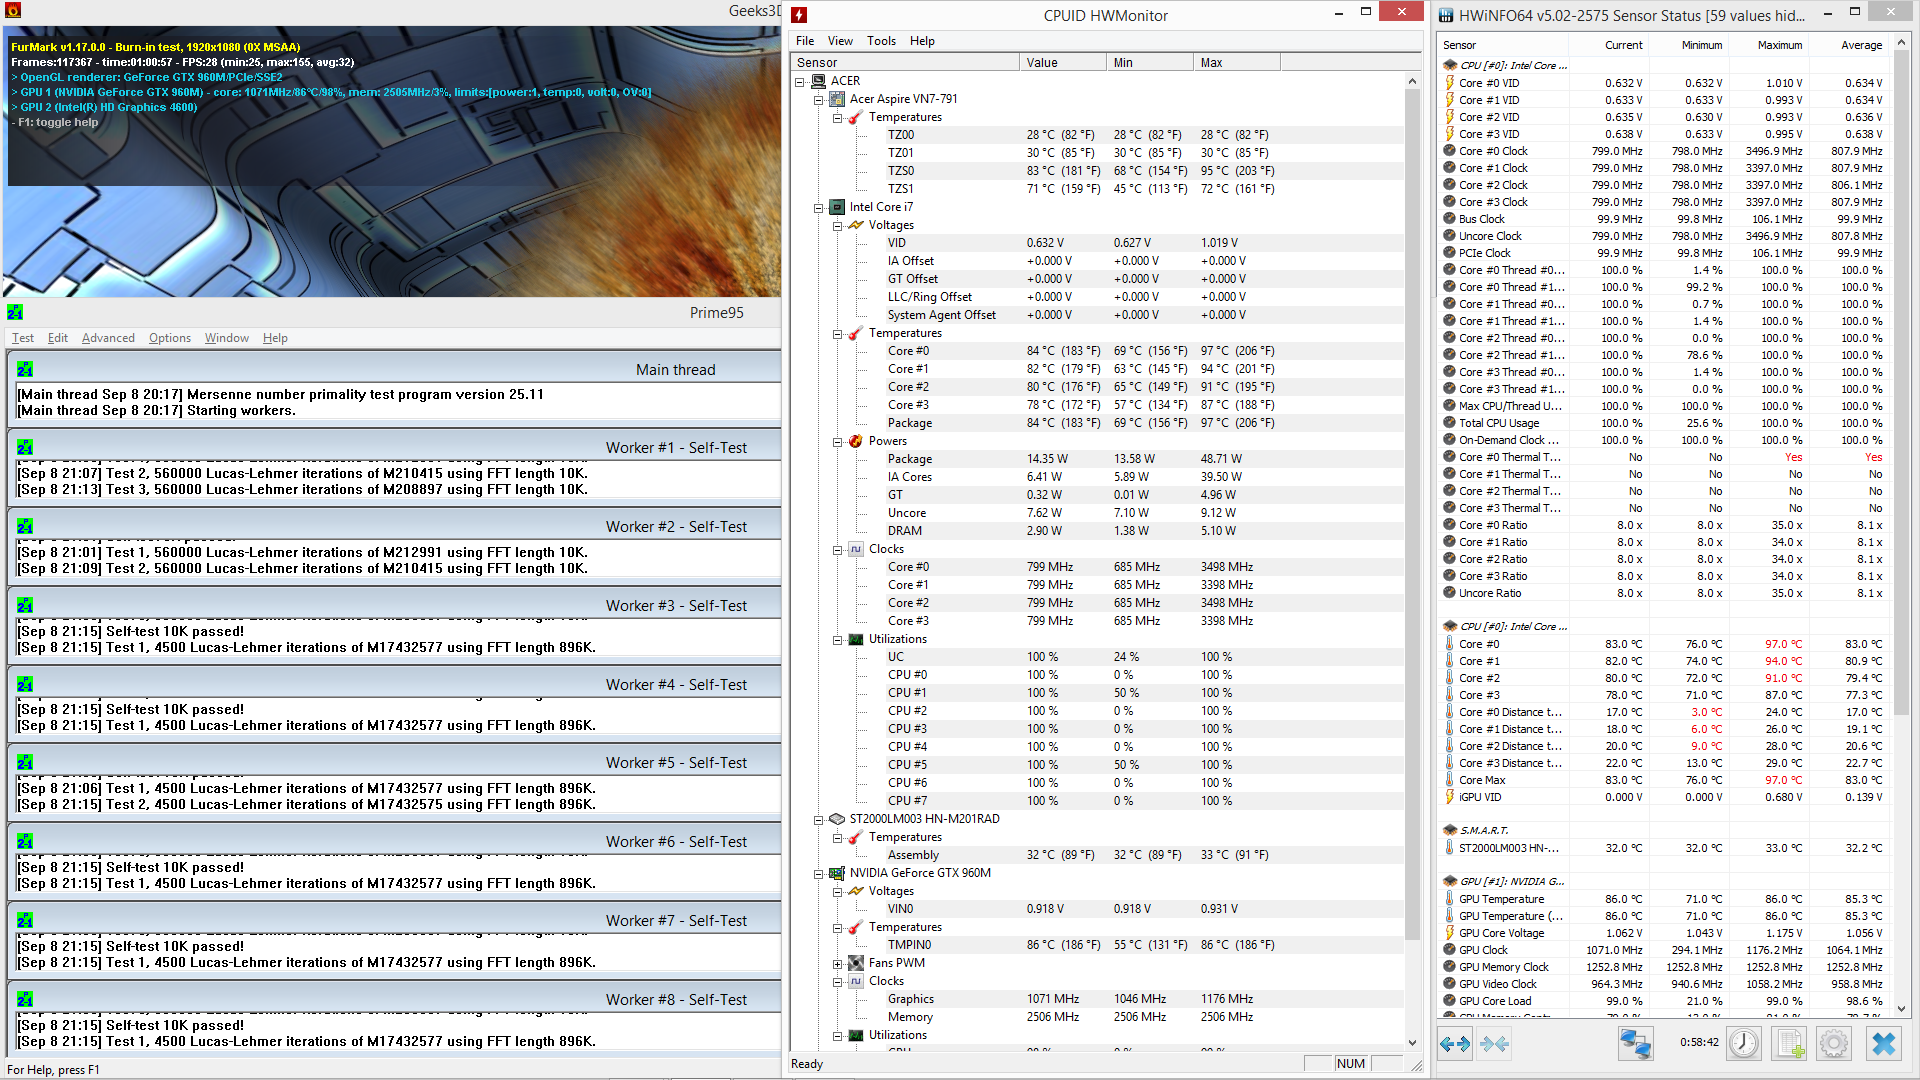
Task: Select HWiNFO 'Core Max' temperature row
Action: click(x=1664, y=780)
